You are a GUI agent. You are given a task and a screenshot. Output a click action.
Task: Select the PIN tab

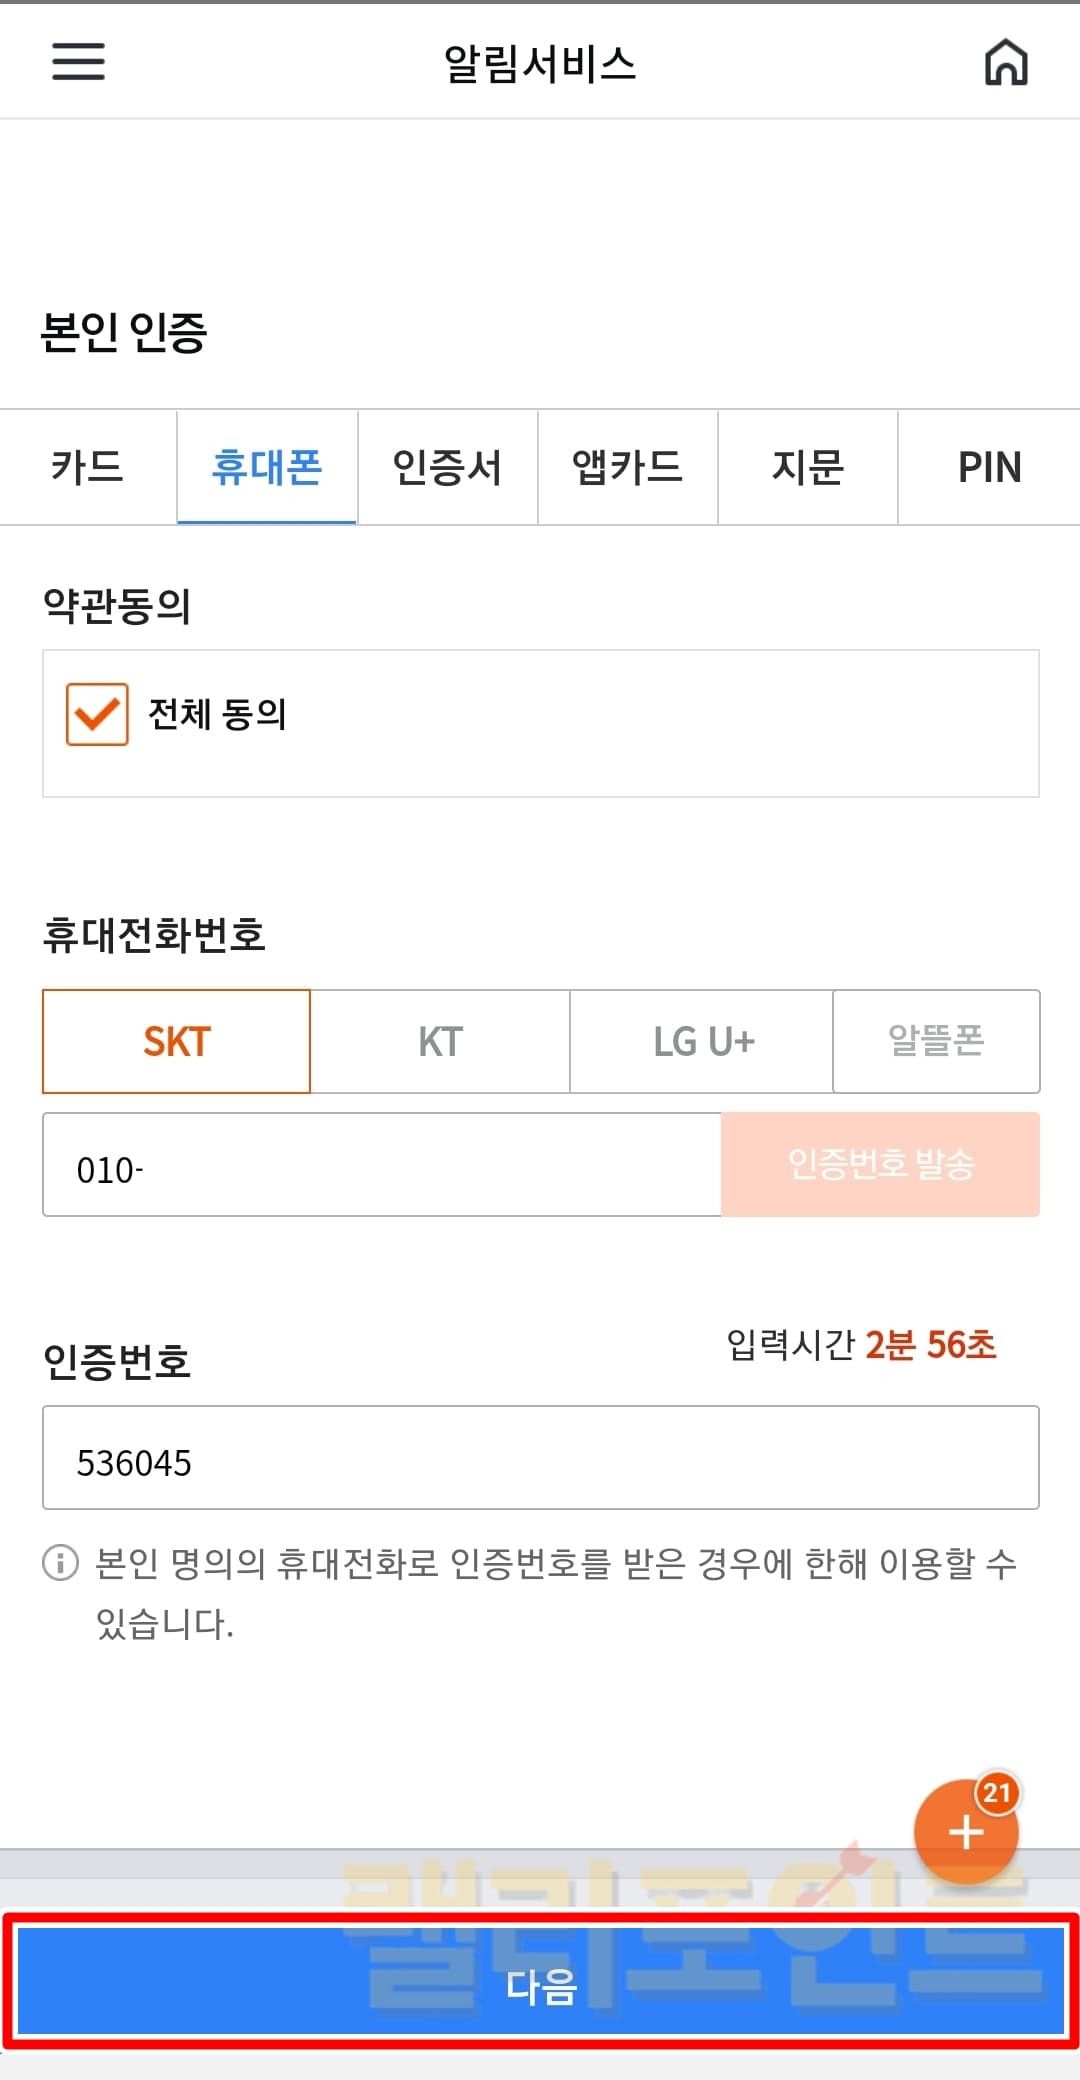click(x=989, y=467)
